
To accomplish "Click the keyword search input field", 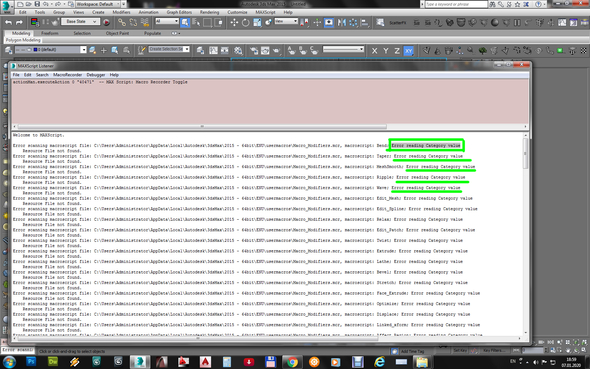I will [x=456, y=4].
